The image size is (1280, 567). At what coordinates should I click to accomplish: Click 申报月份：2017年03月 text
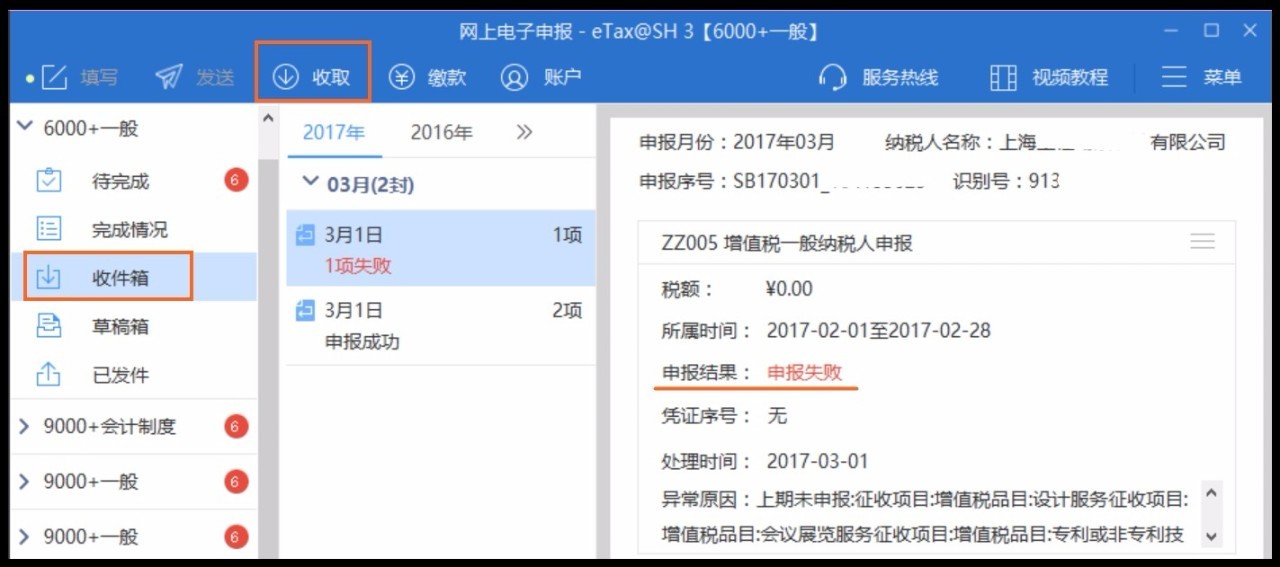point(737,142)
